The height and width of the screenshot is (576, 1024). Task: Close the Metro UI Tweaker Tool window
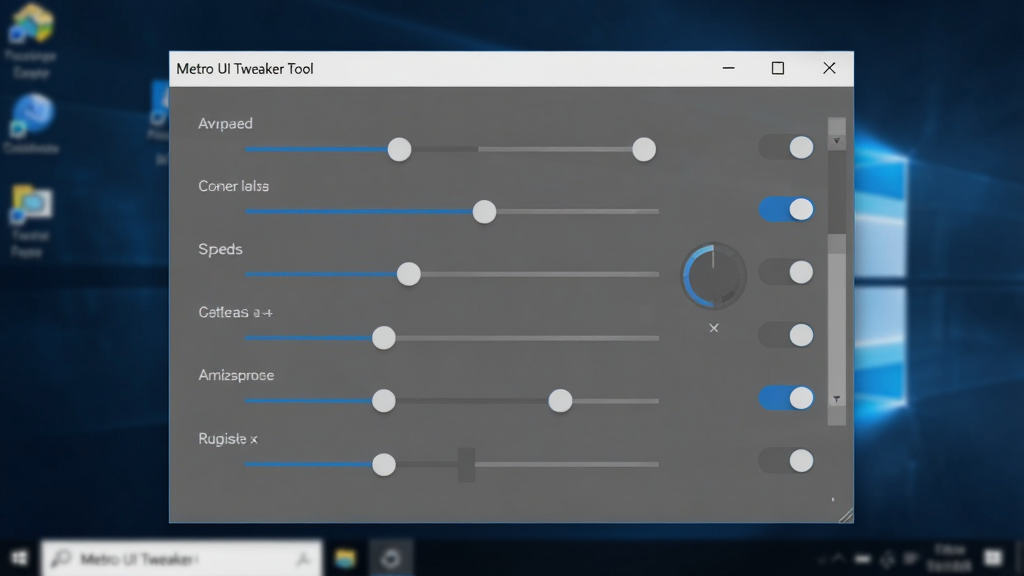pos(829,68)
